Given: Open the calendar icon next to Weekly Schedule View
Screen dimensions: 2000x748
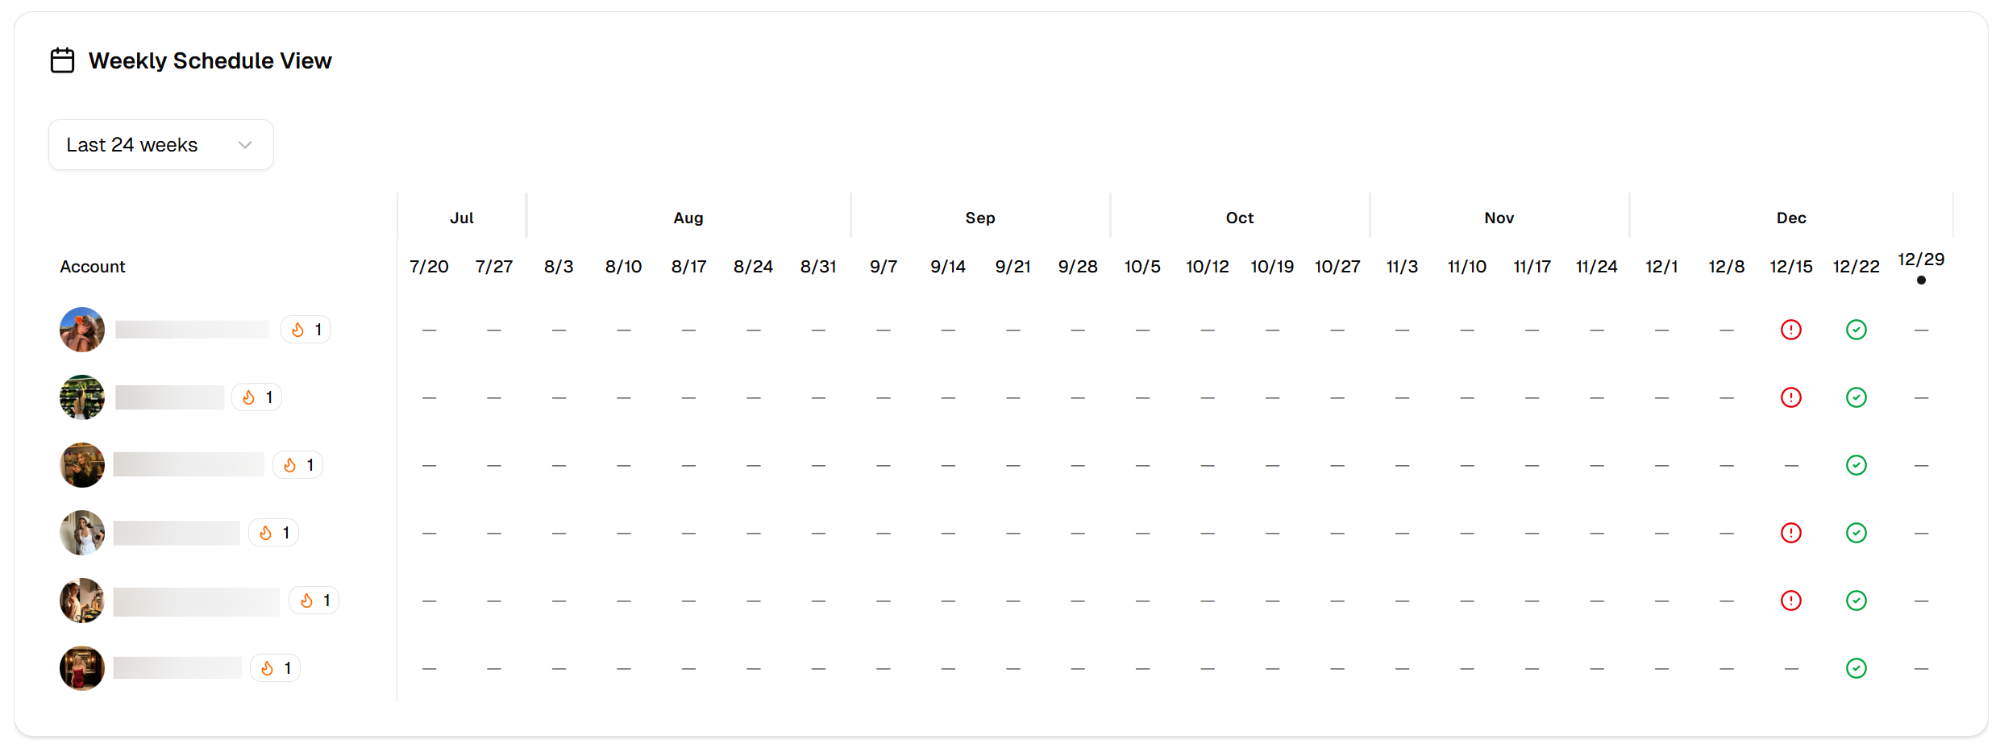Looking at the screenshot, I should (x=62, y=60).
